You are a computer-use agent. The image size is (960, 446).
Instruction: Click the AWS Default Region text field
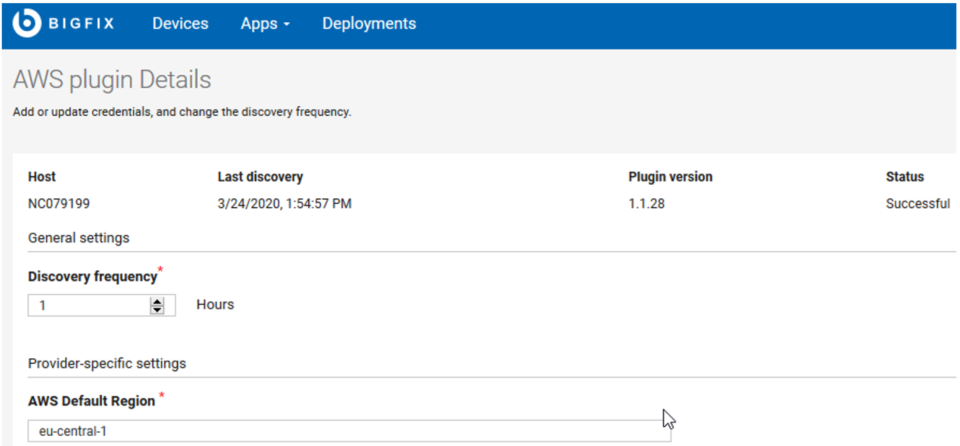(350, 431)
